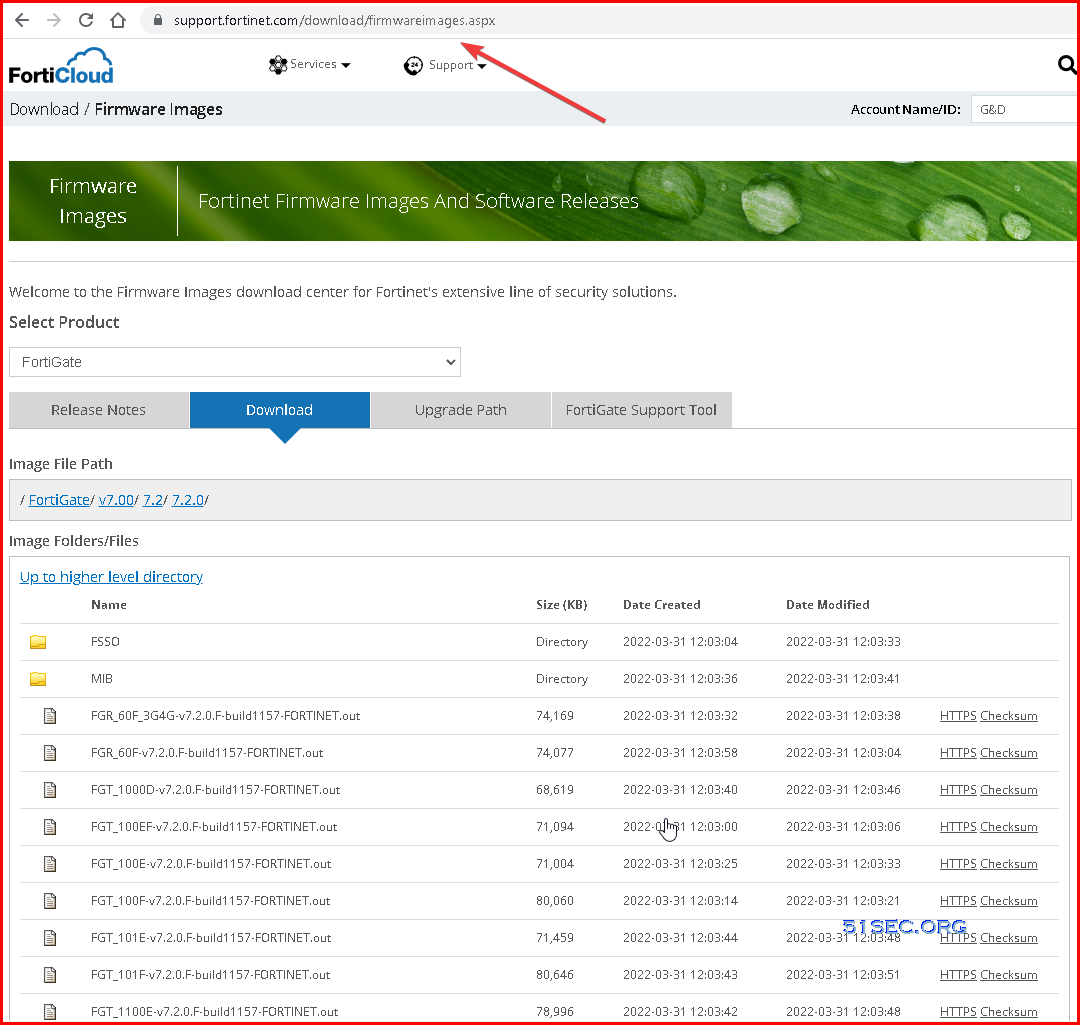Viewport: 1080px width, 1025px height.
Task: Click Checksum link for FGT_100EF firmware
Action: 1008,827
